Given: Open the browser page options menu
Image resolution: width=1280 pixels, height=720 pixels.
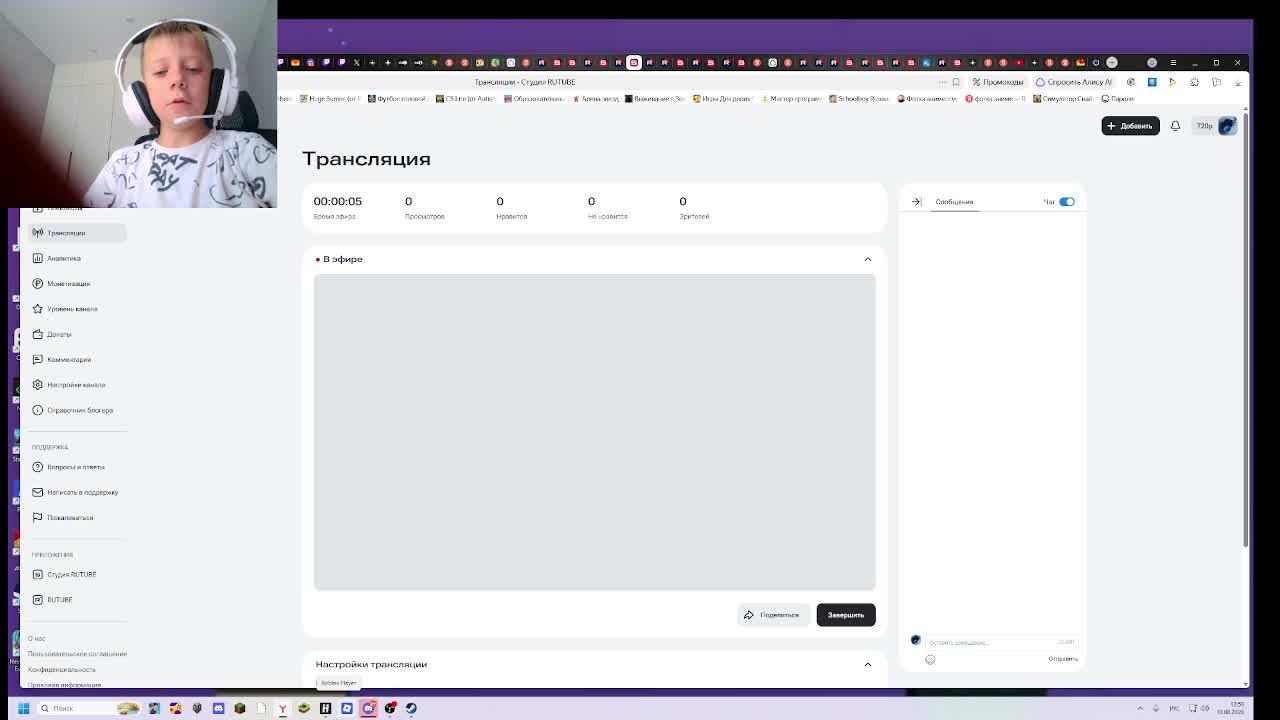Looking at the screenshot, I should (942, 82).
